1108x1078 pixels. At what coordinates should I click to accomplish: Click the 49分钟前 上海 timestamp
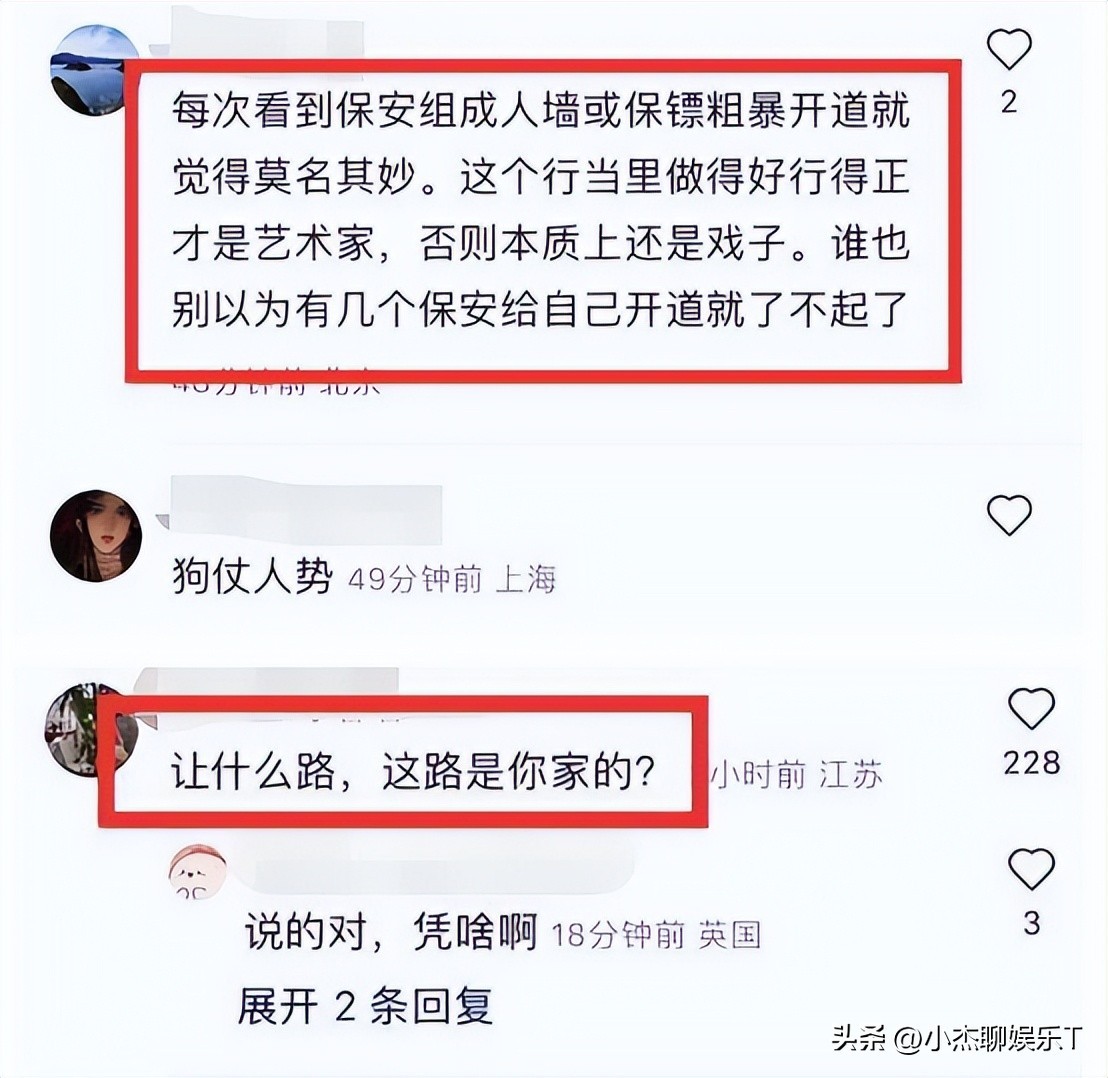pyautogui.click(x=452, y=580)
